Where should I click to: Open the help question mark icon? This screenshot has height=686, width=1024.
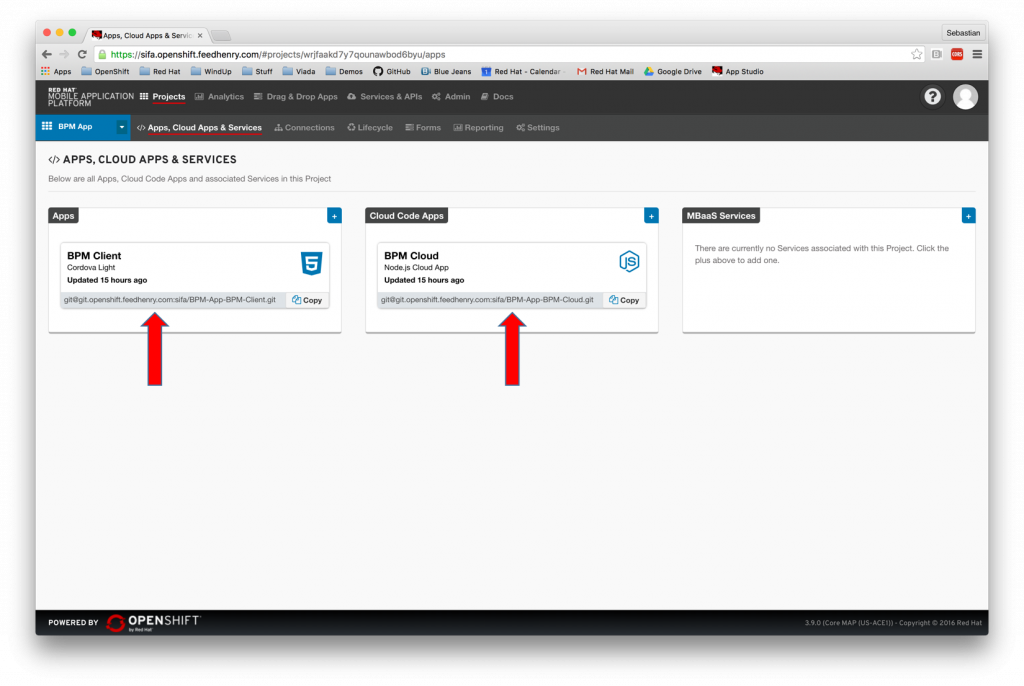(932, 97)
